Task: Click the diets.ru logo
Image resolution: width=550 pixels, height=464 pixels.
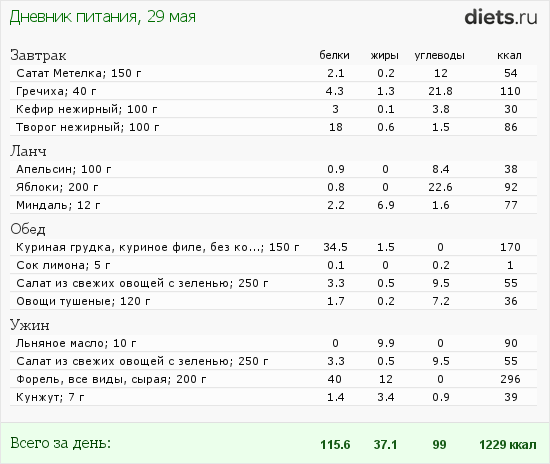Action: 501,17
